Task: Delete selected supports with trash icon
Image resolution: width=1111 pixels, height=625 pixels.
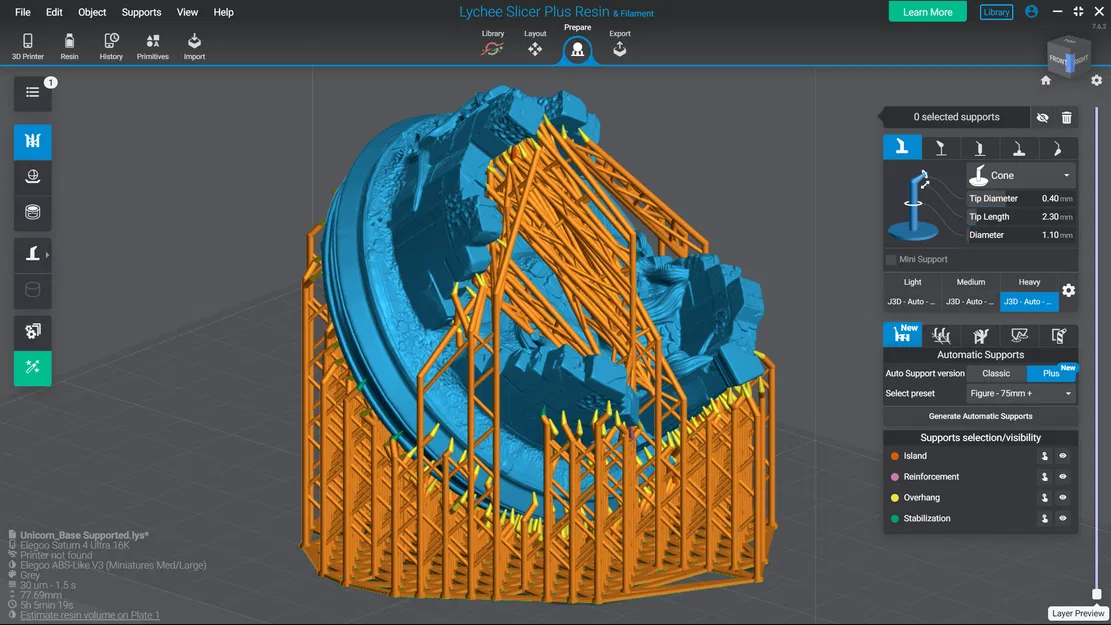Action: (1066, 118)
